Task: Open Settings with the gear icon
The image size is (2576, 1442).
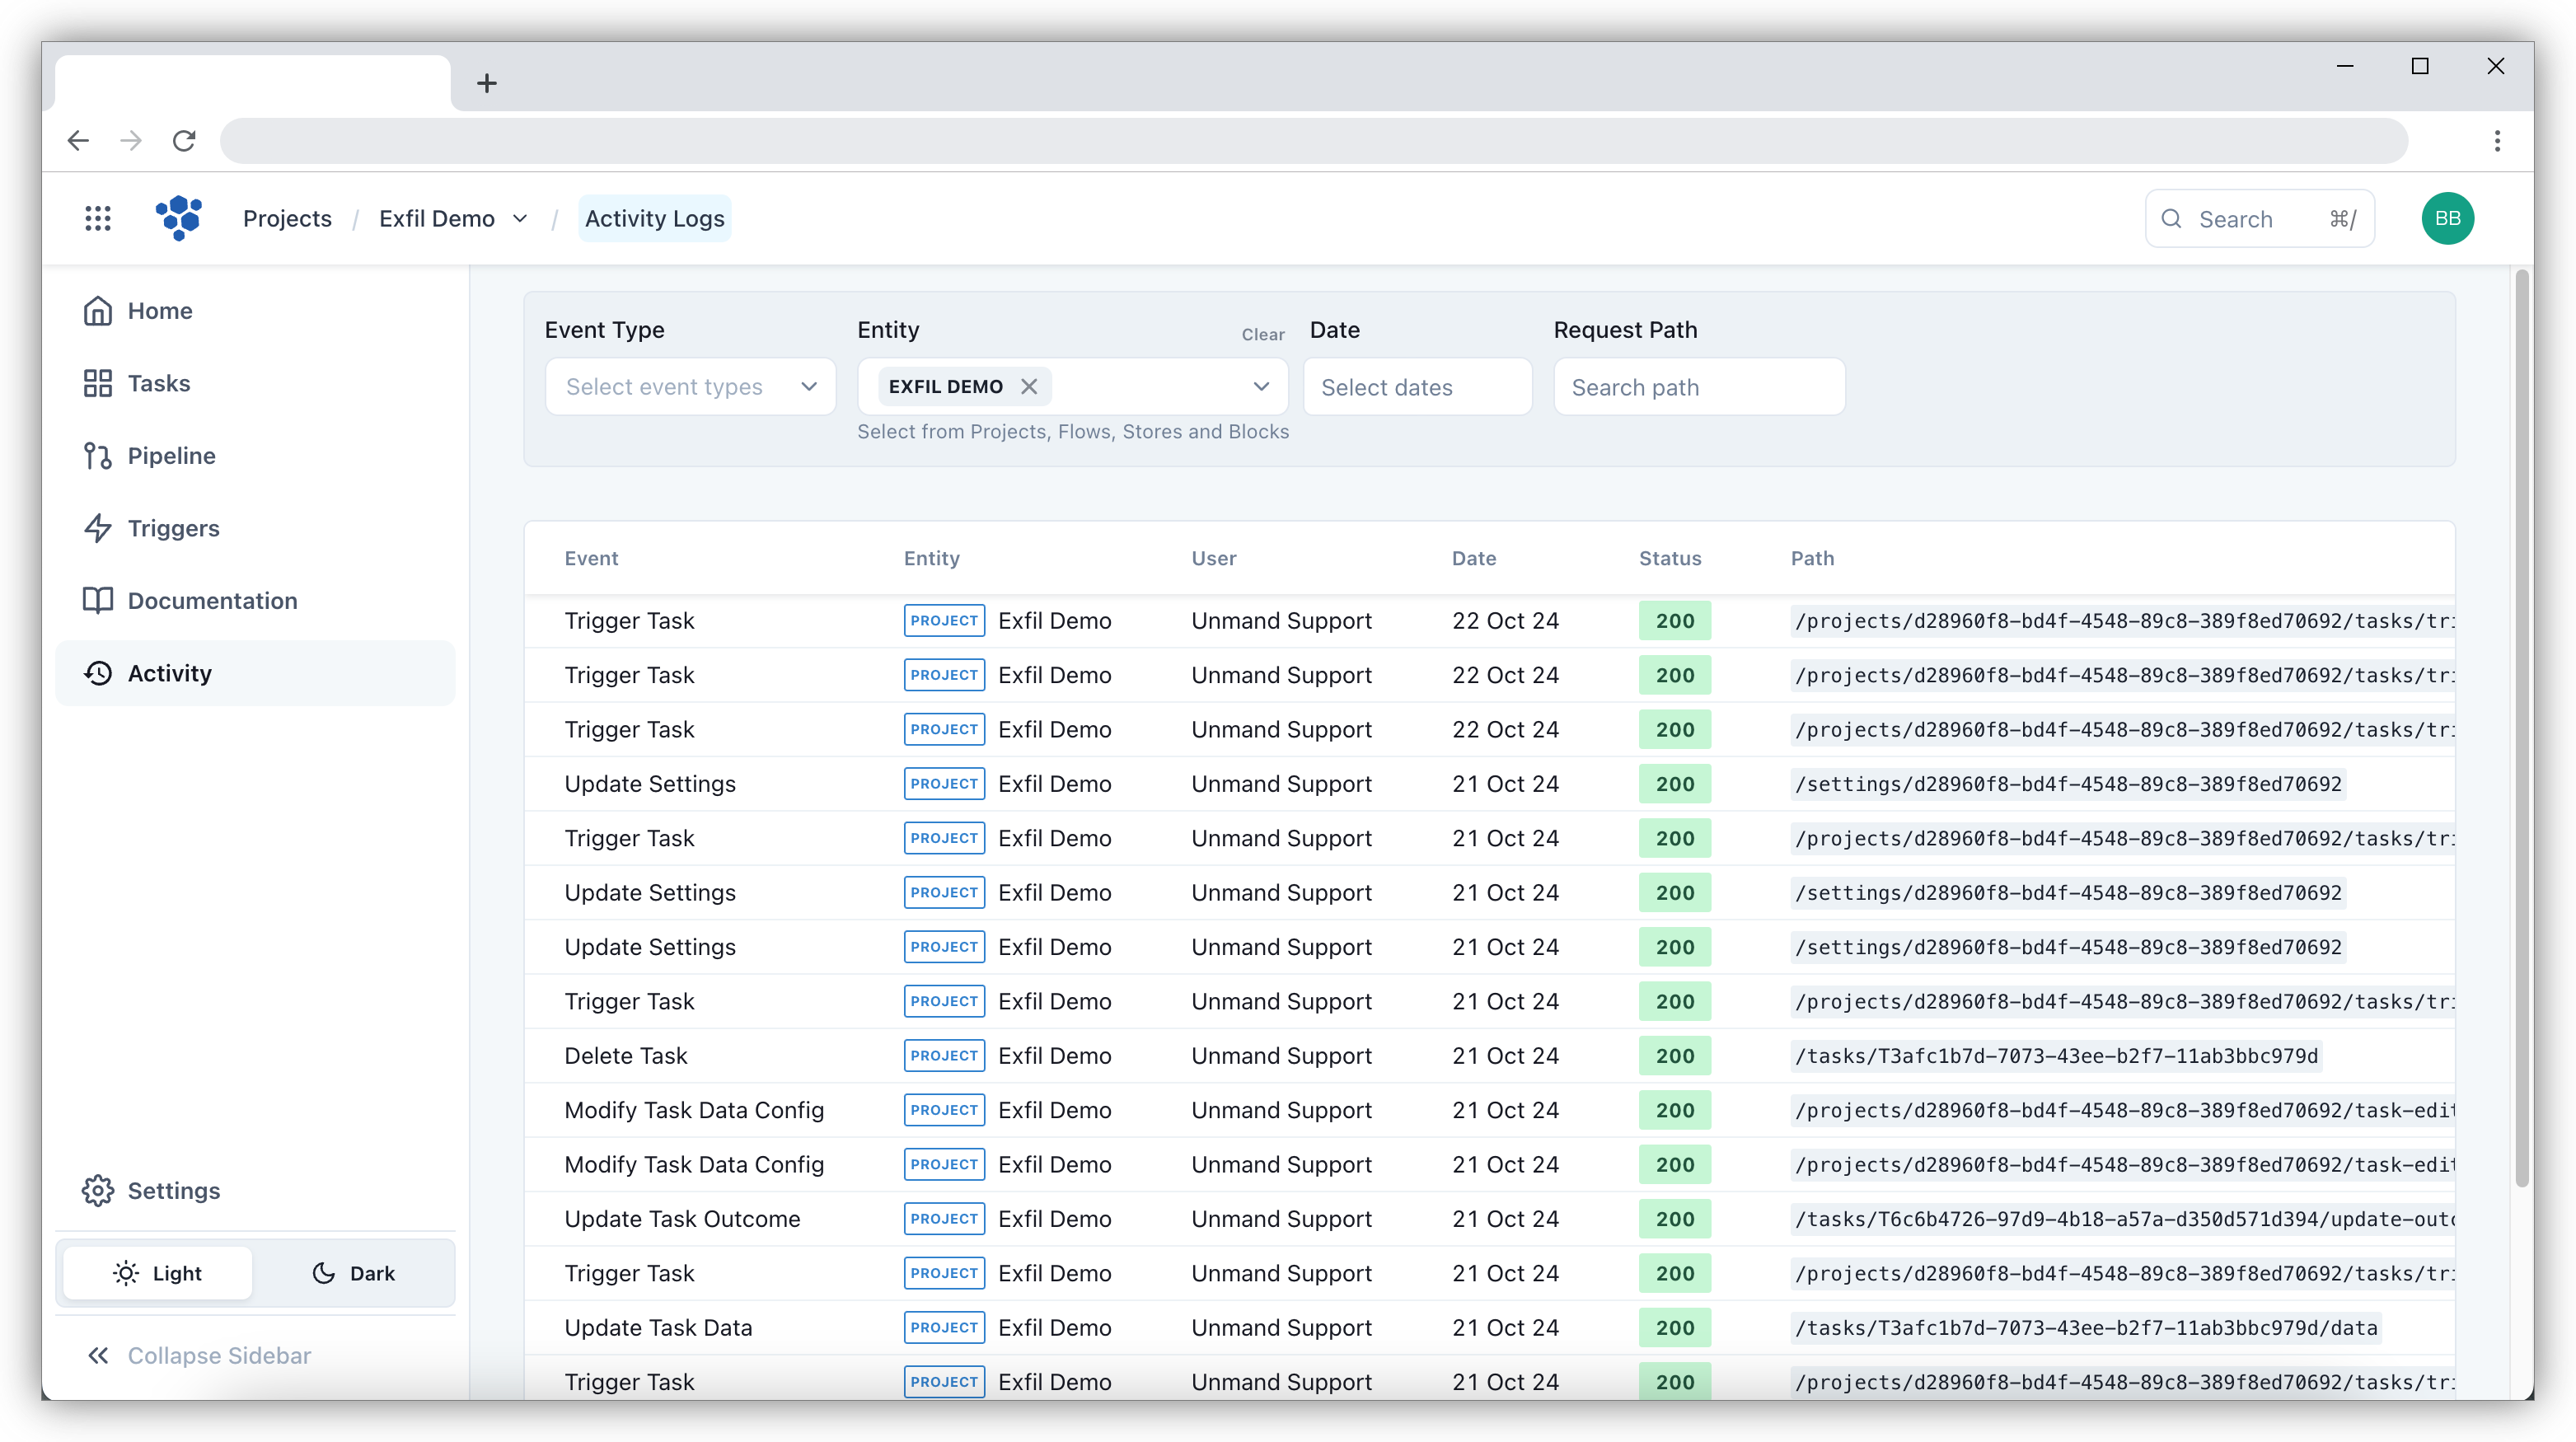Action: [98, 1190]
